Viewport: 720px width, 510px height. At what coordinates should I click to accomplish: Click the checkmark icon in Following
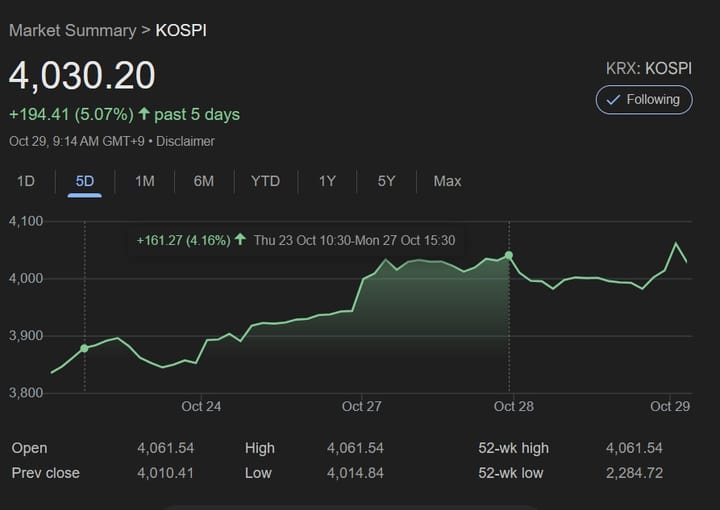[x=613, y=100]
